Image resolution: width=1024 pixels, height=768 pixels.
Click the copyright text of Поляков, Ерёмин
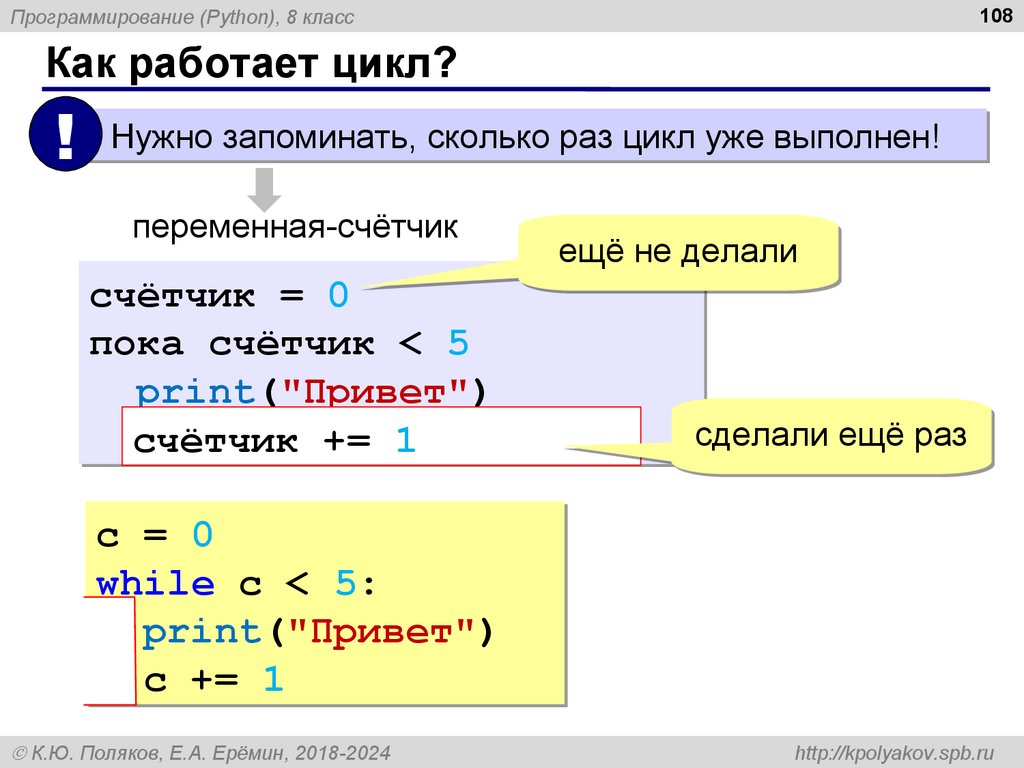pos(202,753)
